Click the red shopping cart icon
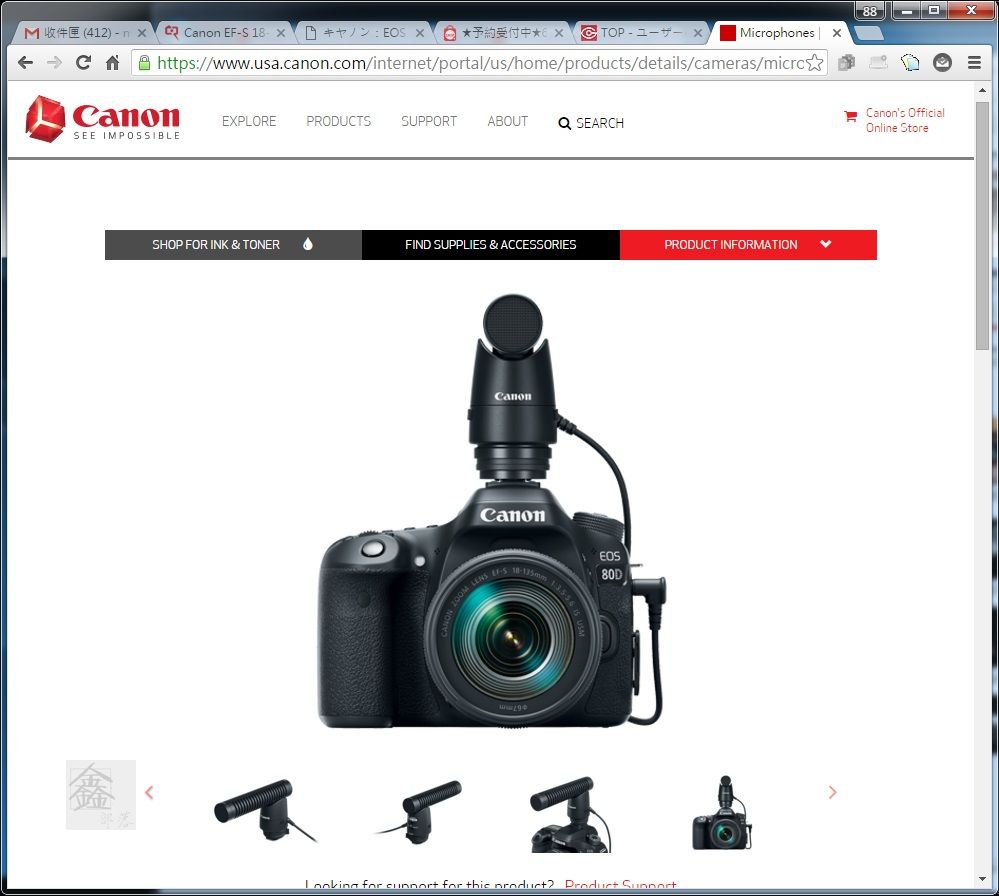The height and width of the screenshot is (896, 999). click(851, 117)
